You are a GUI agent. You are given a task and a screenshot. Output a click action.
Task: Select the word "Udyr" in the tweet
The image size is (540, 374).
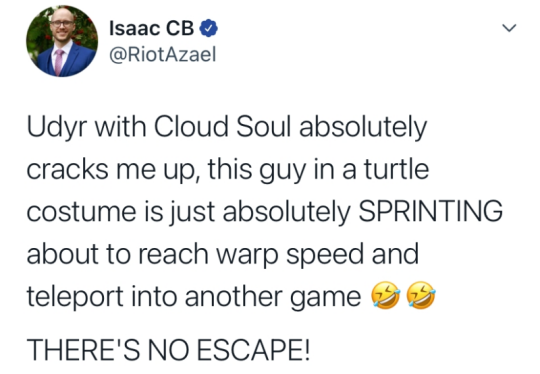tap(57, 127)
